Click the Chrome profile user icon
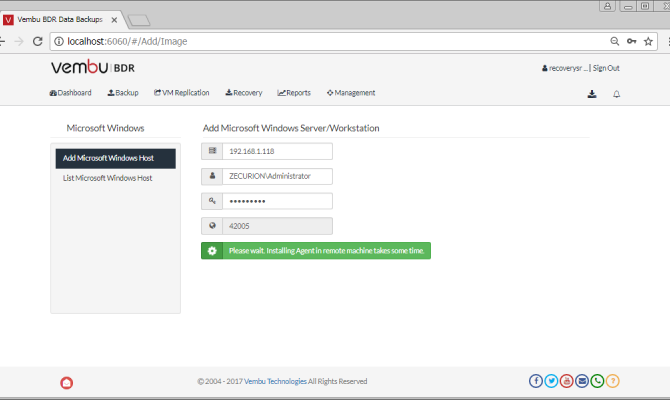Image resolution: width=670 pixels, height=400 pixels. click(x=607, y=6)
